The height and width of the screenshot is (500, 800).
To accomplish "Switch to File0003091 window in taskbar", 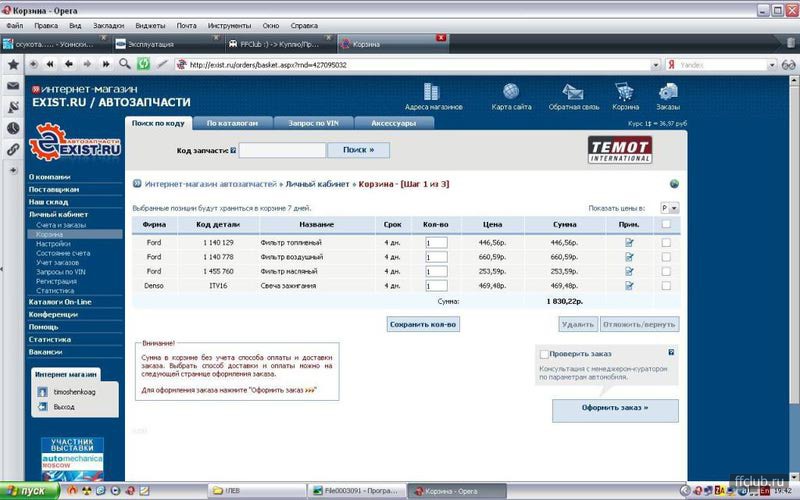I will click(357, 491).
